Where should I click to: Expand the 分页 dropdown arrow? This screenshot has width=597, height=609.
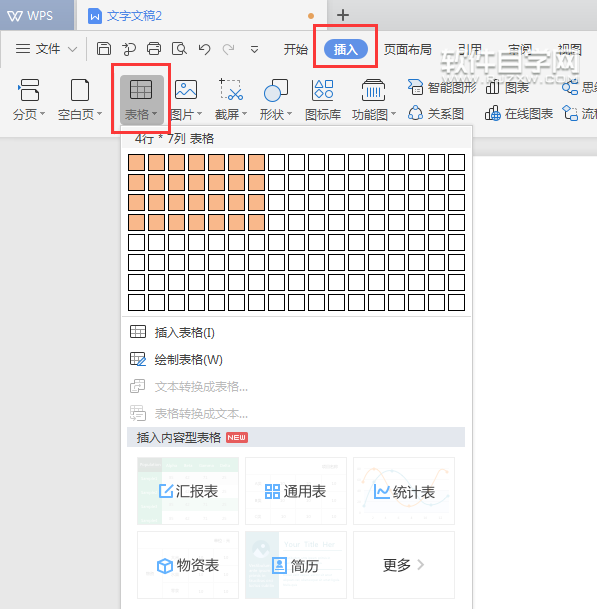43,114
